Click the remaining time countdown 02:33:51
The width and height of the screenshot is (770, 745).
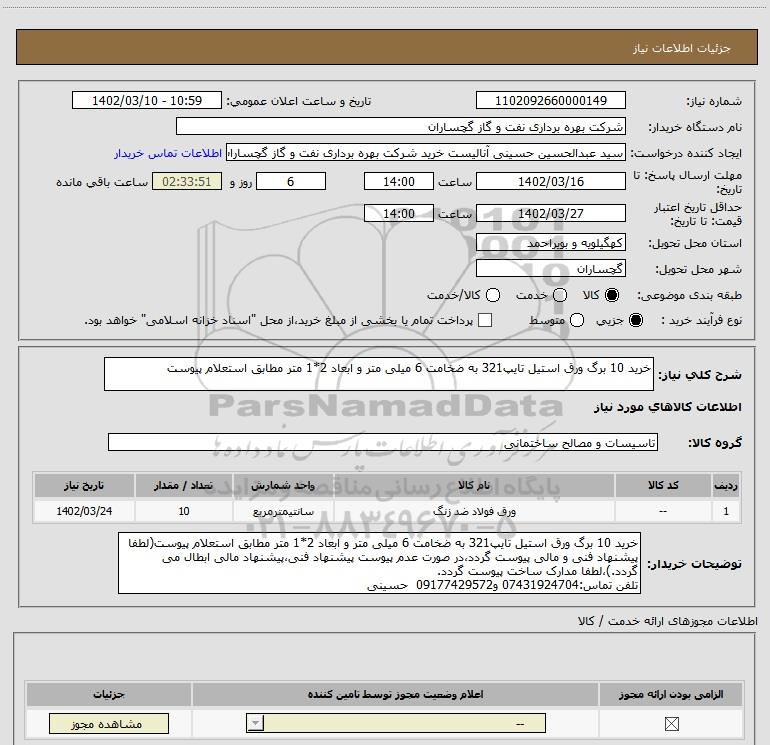[187, 181]
